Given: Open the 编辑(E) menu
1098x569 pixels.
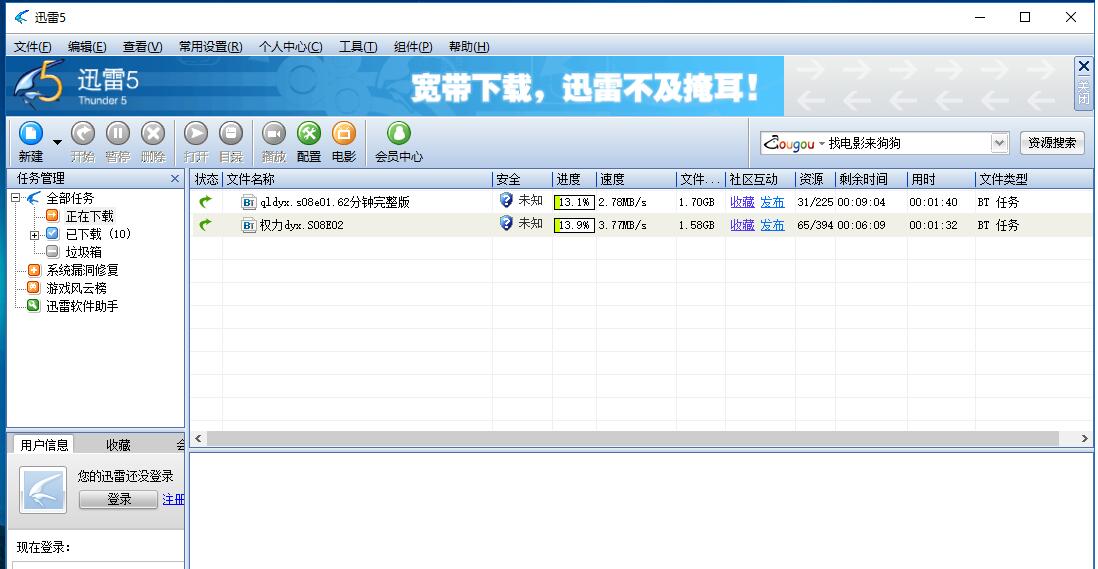Looking at the screenshot, I should tap(87, 47).
